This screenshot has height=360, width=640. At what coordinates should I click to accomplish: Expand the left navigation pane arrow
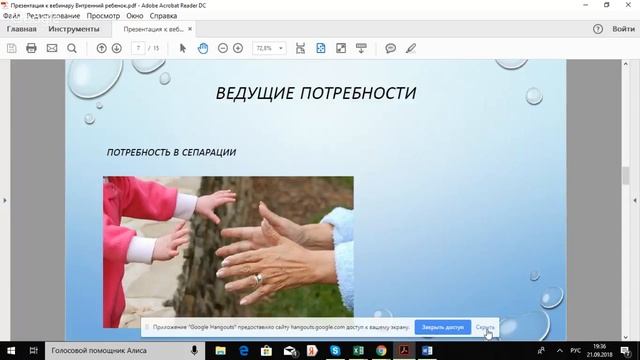[x=4, y=200]
